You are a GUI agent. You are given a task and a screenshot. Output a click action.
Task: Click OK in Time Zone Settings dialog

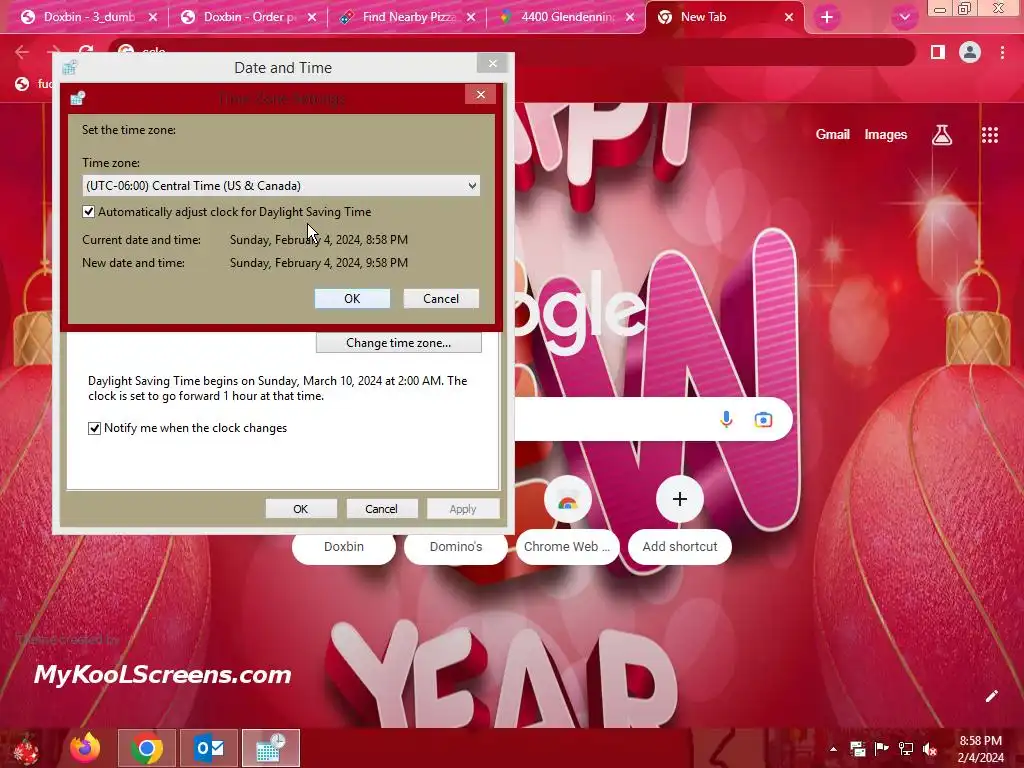(352, 298)
